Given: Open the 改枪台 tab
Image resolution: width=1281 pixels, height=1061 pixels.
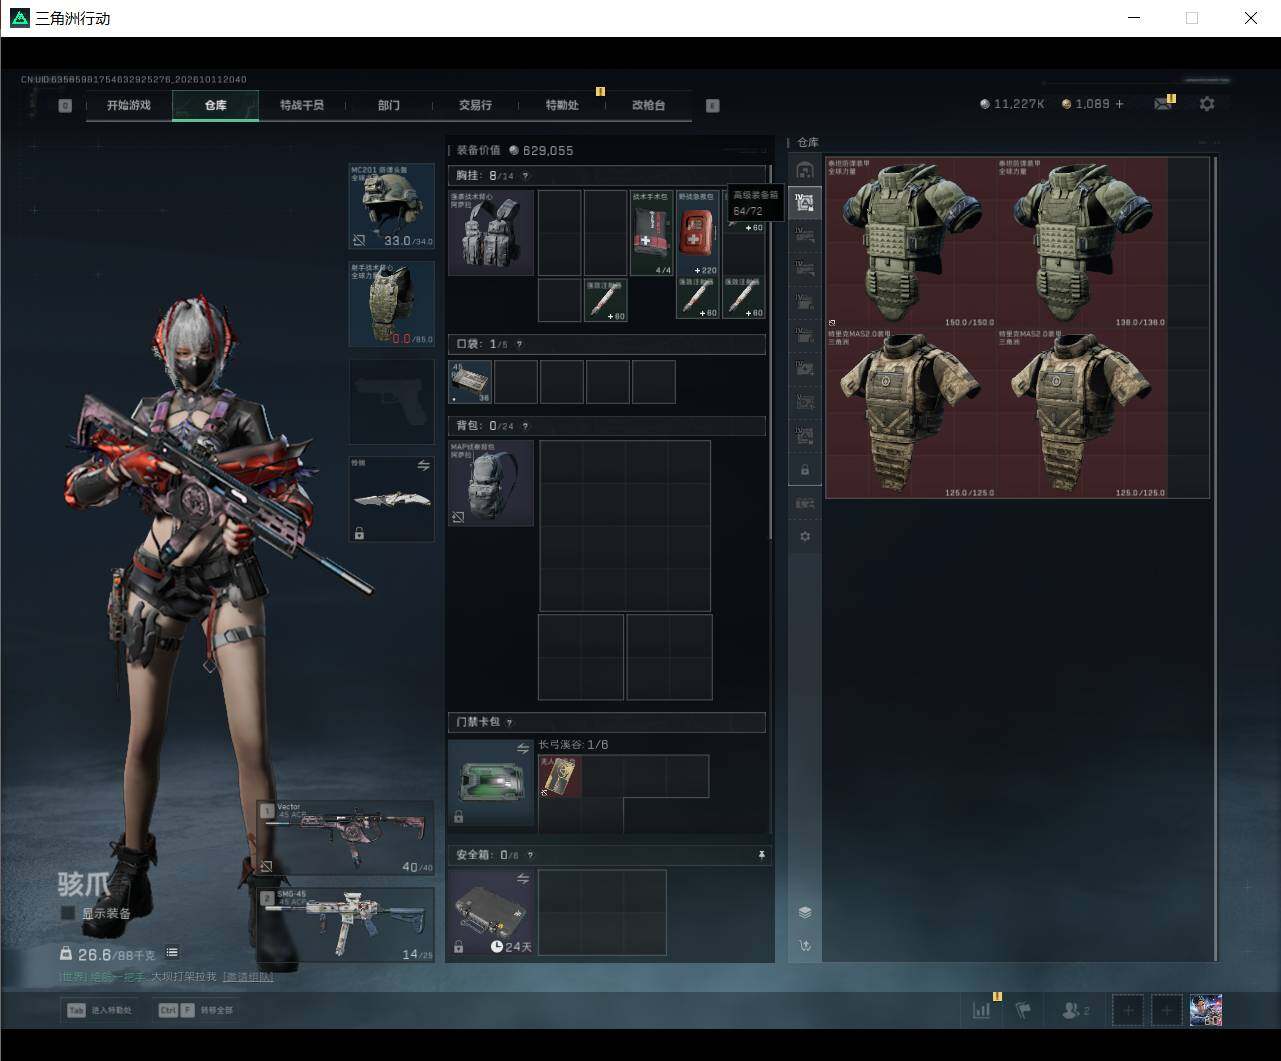Looking at the screenshot, I should pyautogui.click(x=648, y=105).
